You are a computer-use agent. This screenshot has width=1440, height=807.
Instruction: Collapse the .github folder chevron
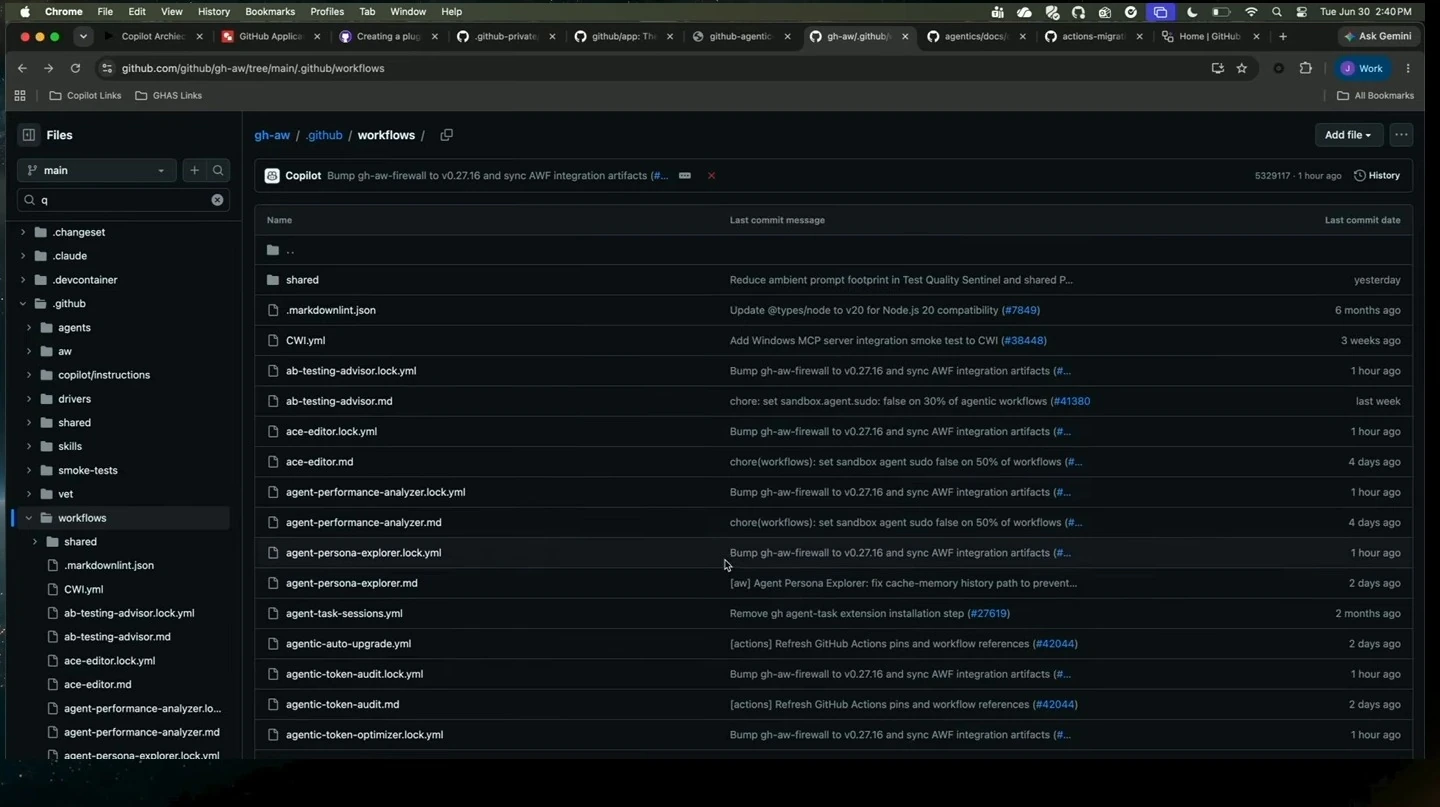23,304
